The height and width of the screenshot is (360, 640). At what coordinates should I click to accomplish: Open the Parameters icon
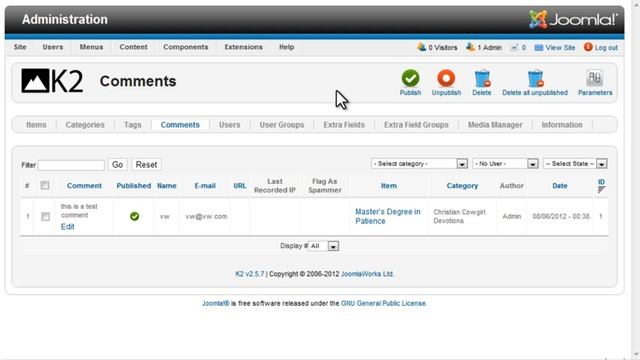(x=595, y=78)
